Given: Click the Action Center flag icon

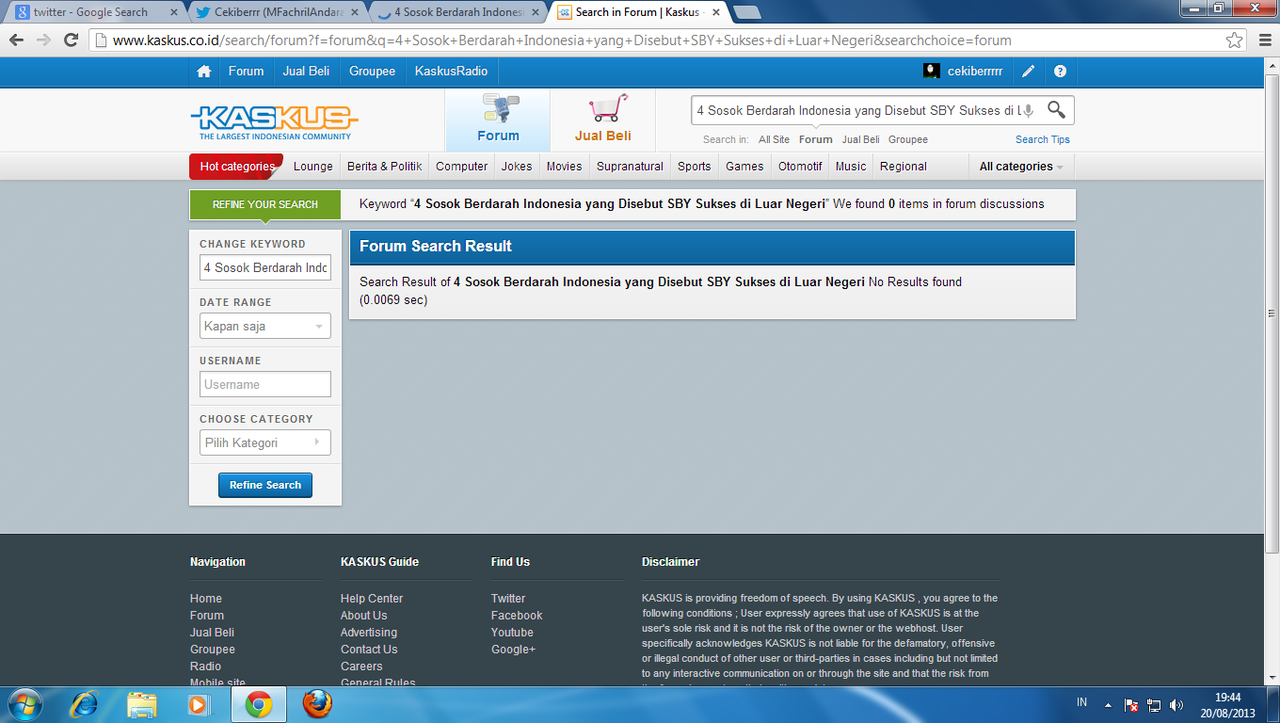Looking at the screenshot, I should (1132, 704).
